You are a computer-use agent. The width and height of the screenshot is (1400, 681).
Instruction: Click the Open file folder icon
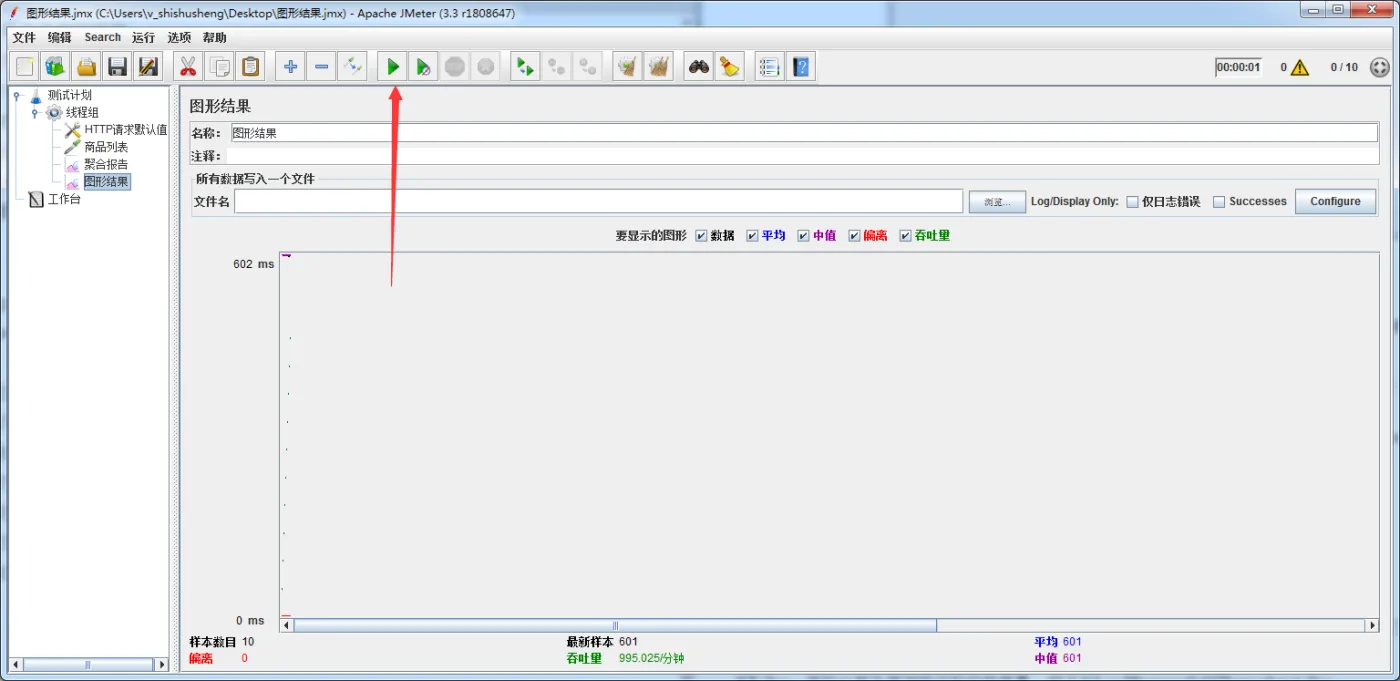[x=87, y=67]
